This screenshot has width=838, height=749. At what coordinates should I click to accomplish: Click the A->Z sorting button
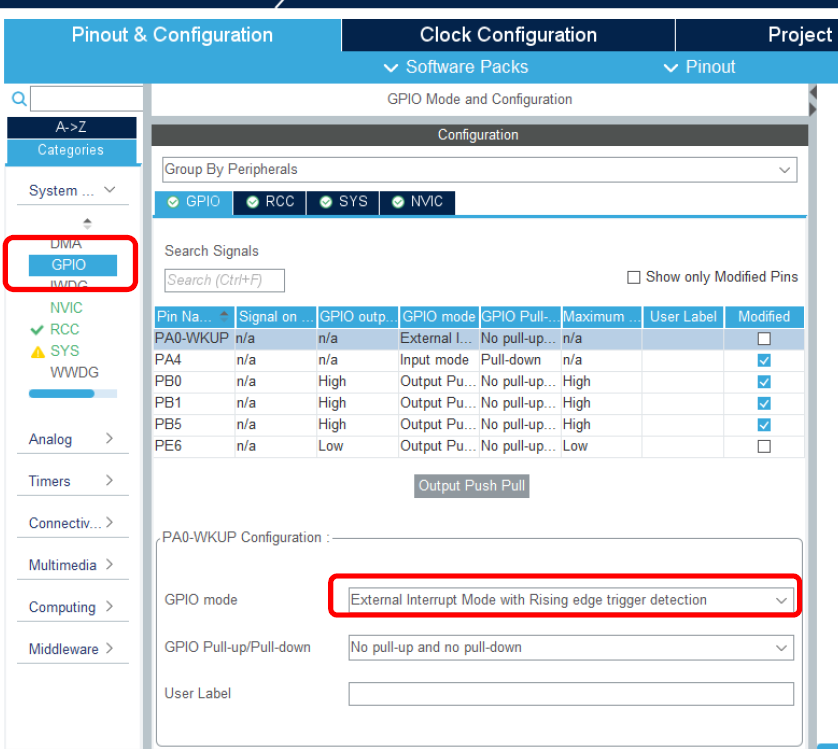tap(71, 127)
